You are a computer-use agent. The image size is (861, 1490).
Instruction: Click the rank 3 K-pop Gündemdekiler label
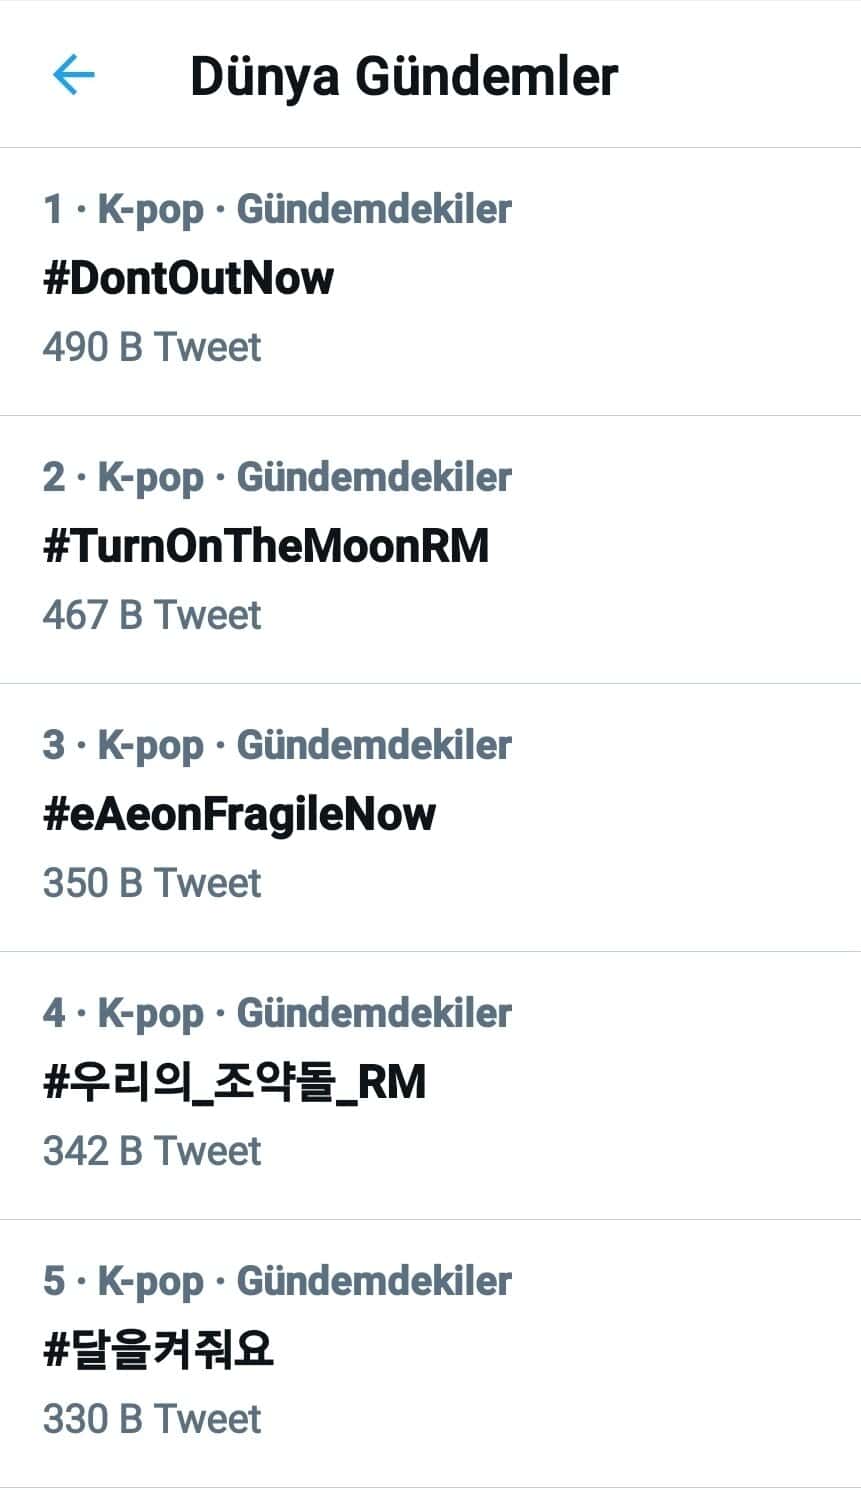click(277, 745)
